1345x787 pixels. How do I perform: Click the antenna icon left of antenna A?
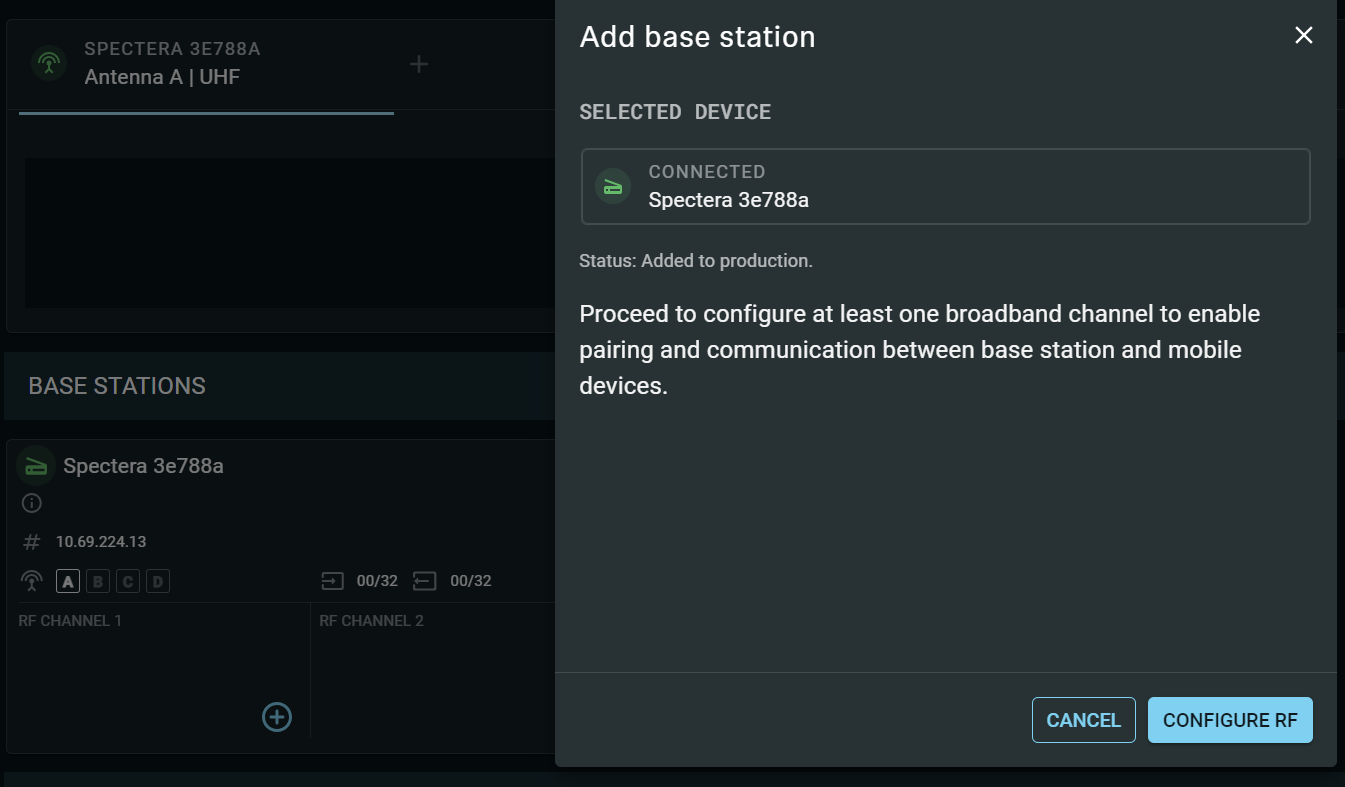[x=32, y=581]
